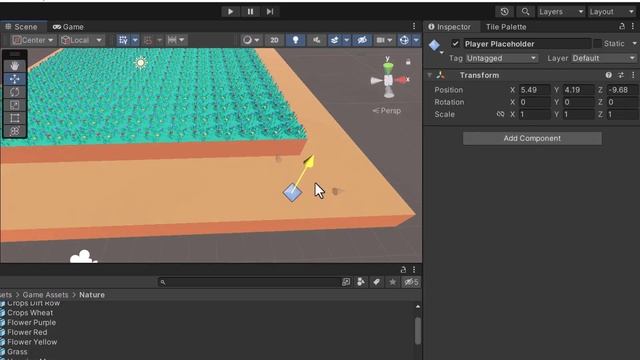Switch to the Tile Palette tab
This screenshot has width=640, height=360.
(x=506, y=27)
